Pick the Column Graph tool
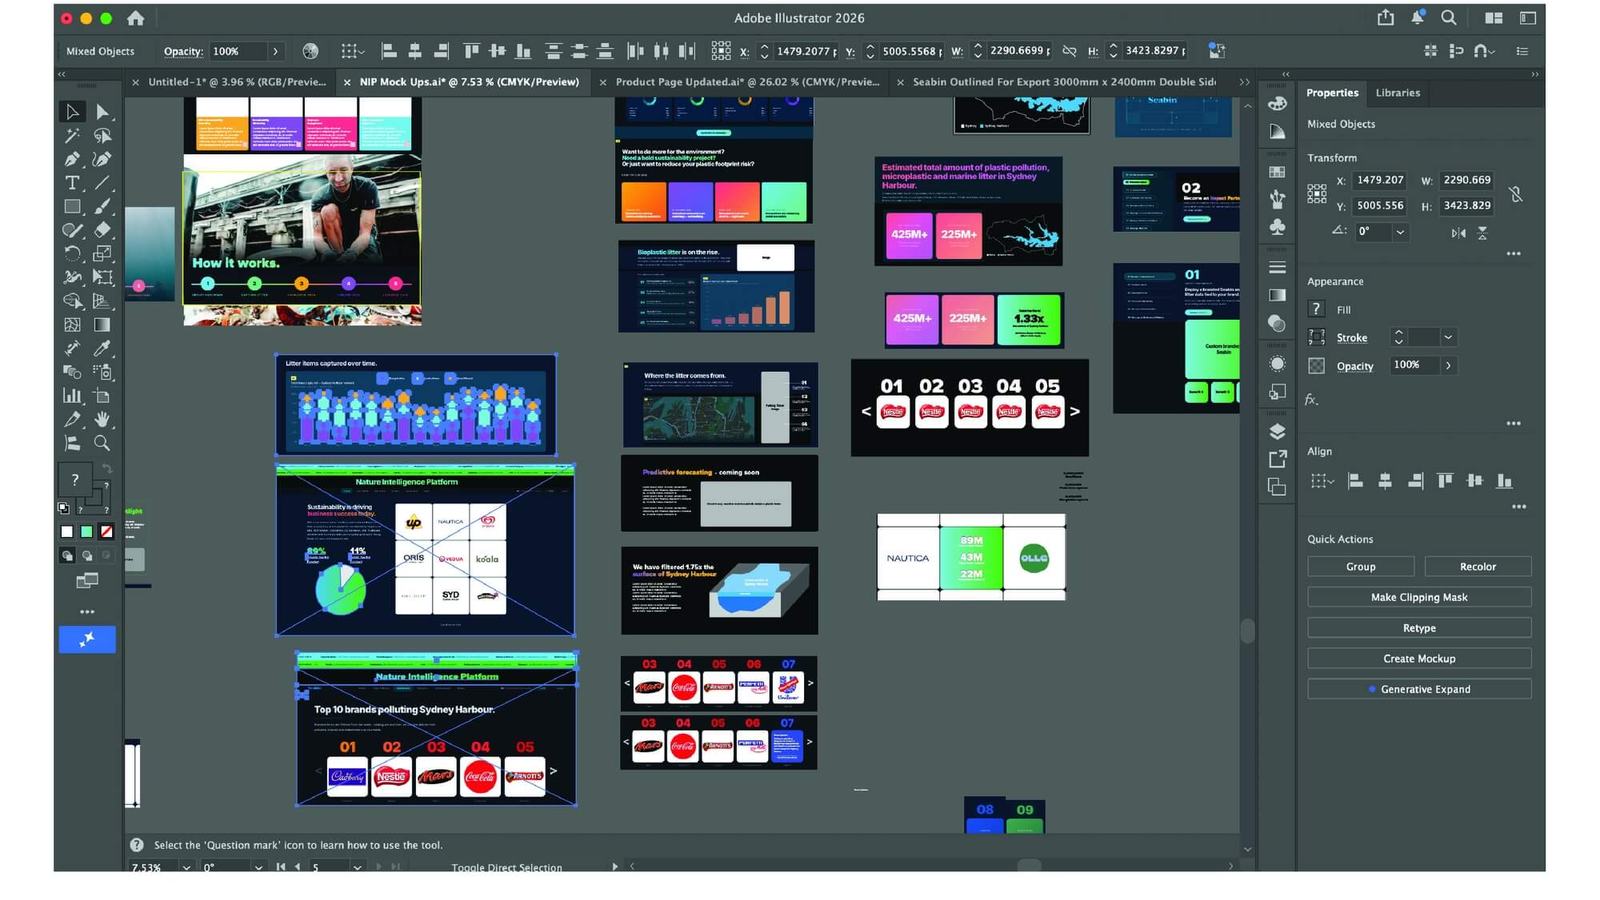1600x900 pixels. point(72,396)
